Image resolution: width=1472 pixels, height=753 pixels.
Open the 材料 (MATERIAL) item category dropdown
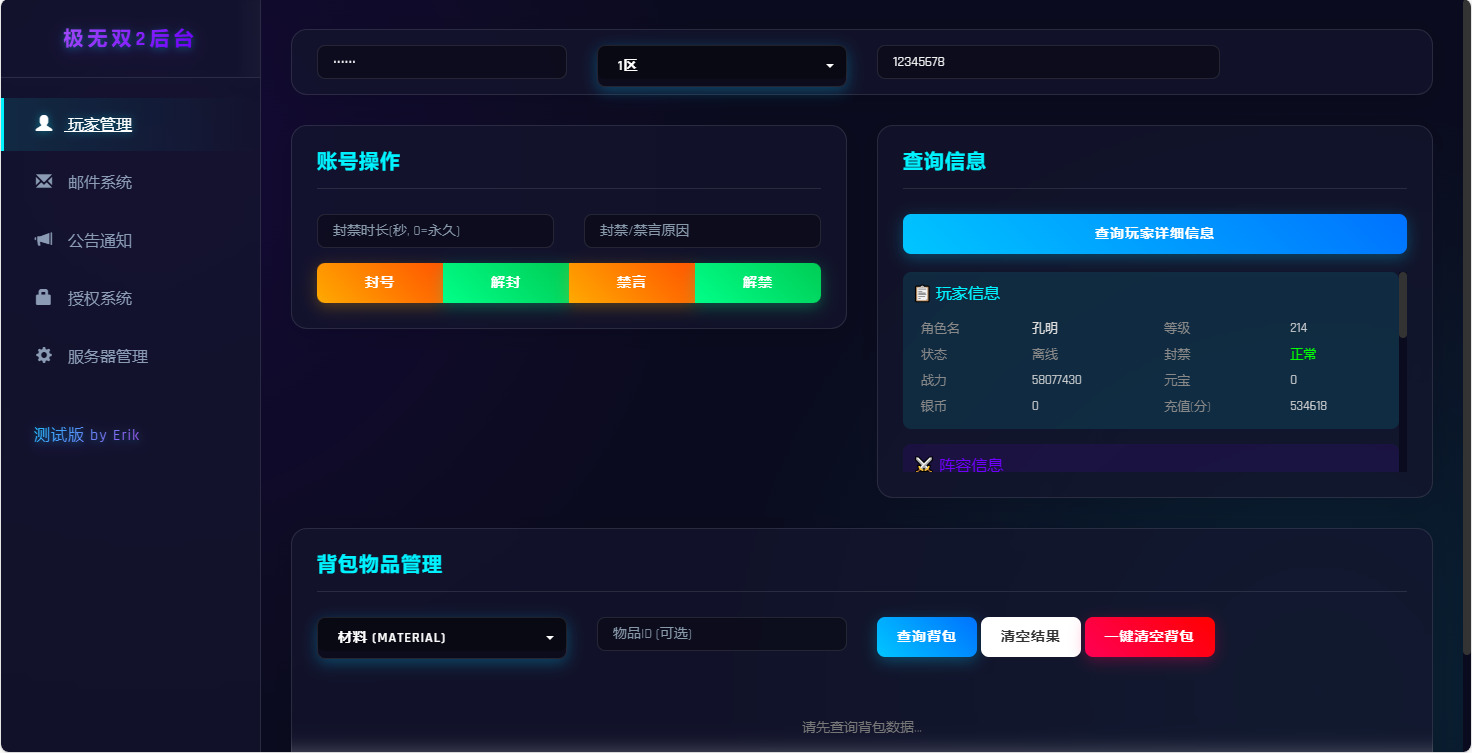(441, 637)
